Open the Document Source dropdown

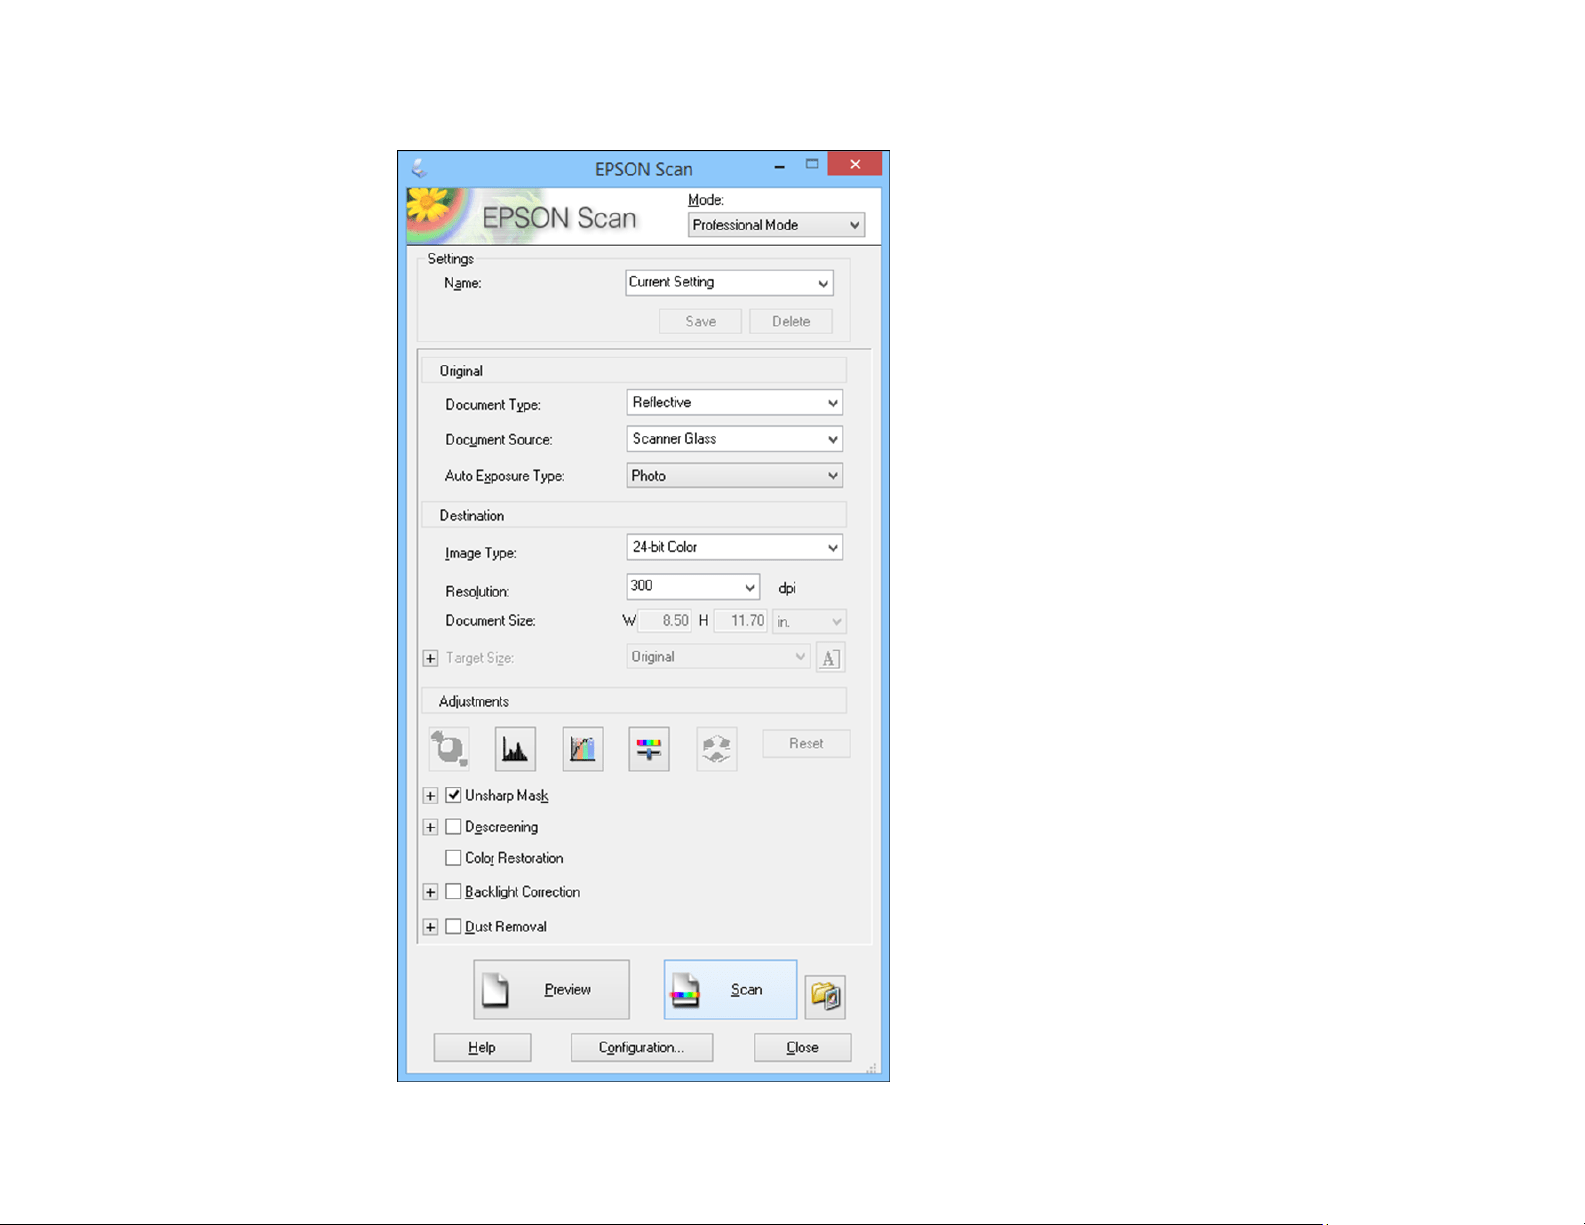click(x=734, y=439)
